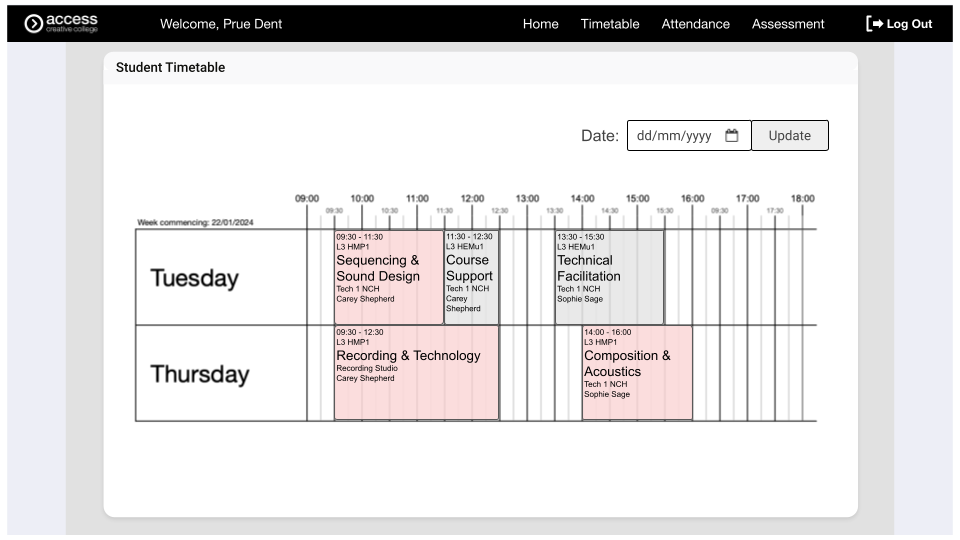Open the Composition & Acoustics session
Screen dimensions: 960x540
pos(636,372)
